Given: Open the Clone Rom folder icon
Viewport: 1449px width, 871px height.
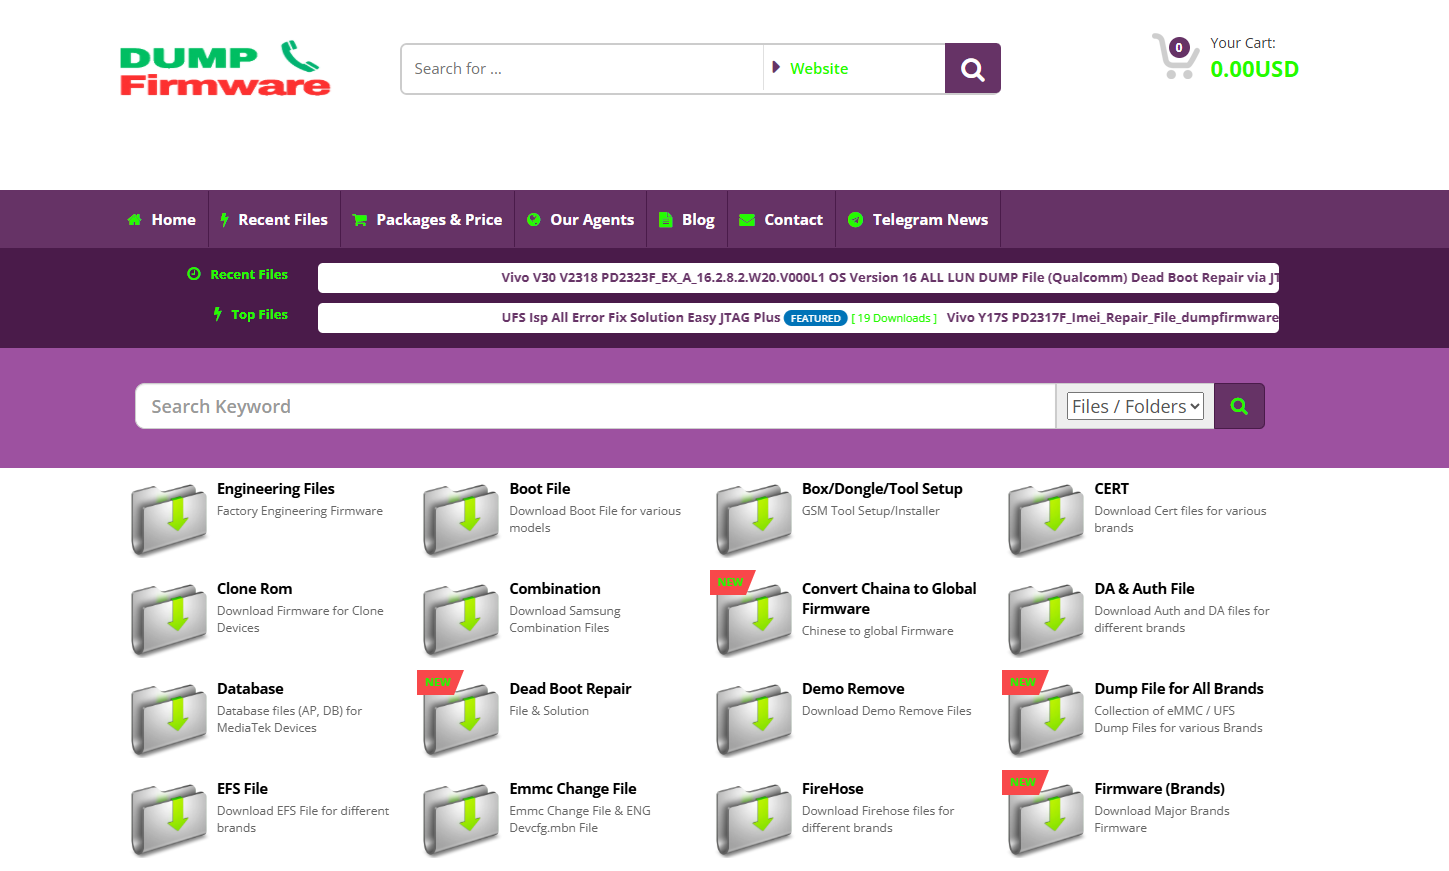Looking at the screenshot, I should coord(169,619).
